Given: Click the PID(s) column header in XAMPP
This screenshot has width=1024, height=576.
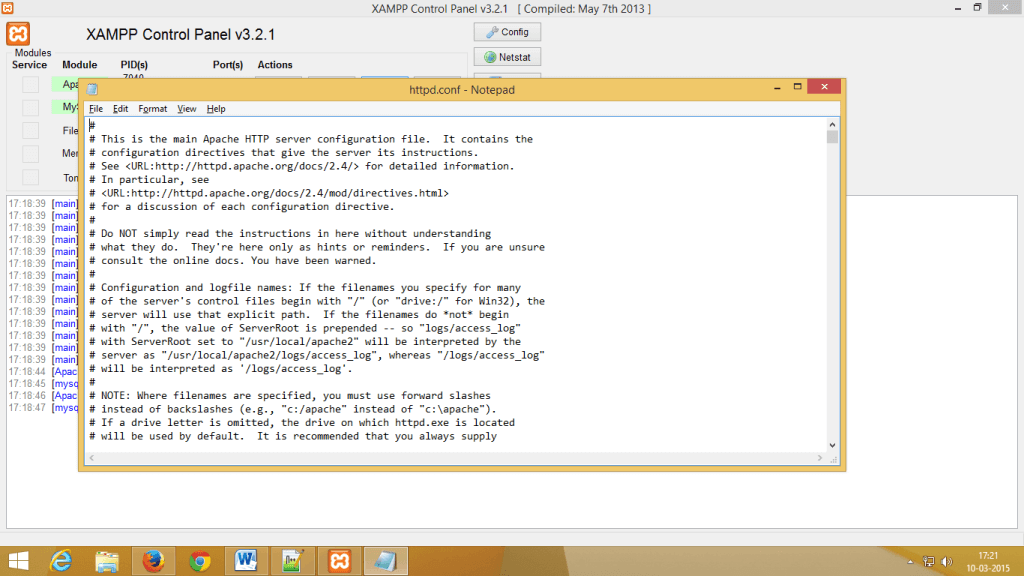Looking at the screenshot, I should [134, 65].
